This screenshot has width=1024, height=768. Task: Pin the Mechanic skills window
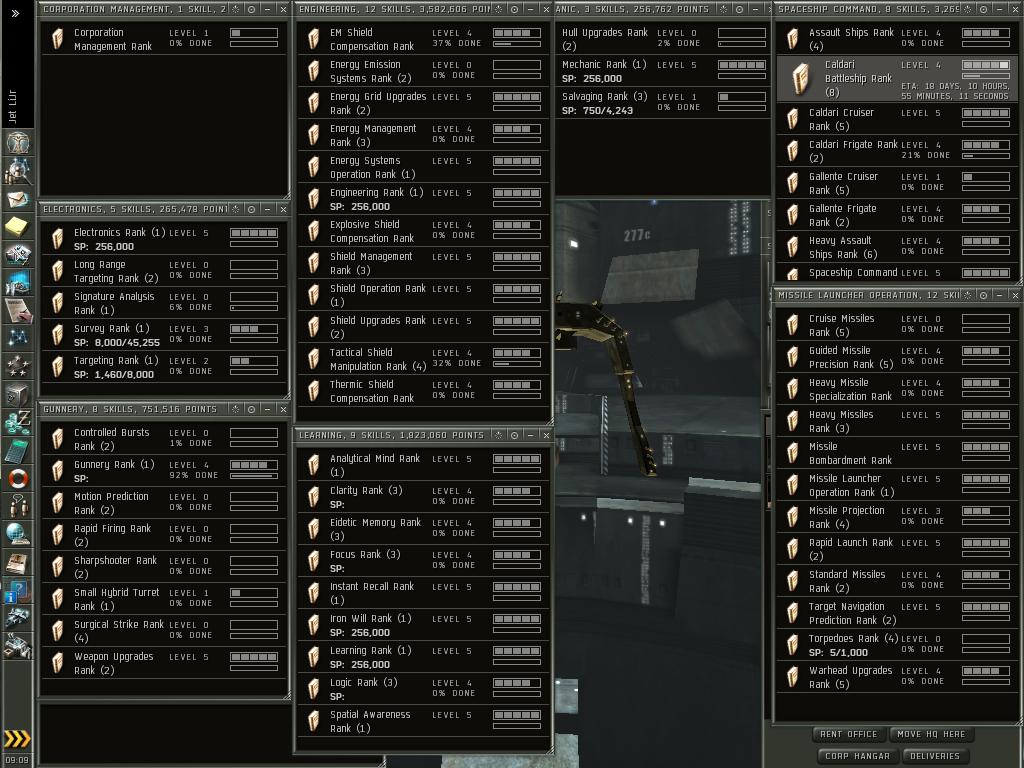pos(724,9)
